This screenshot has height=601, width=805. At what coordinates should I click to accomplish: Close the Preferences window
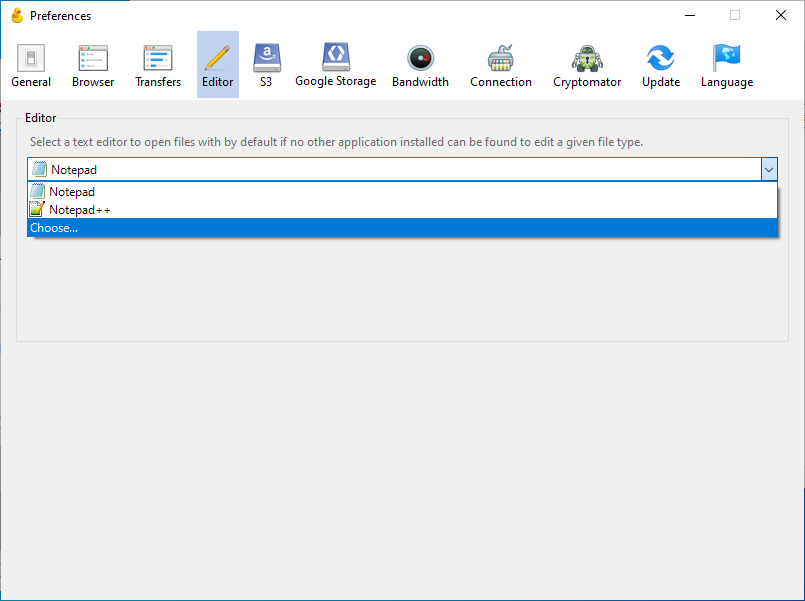(x=781, y=15)
